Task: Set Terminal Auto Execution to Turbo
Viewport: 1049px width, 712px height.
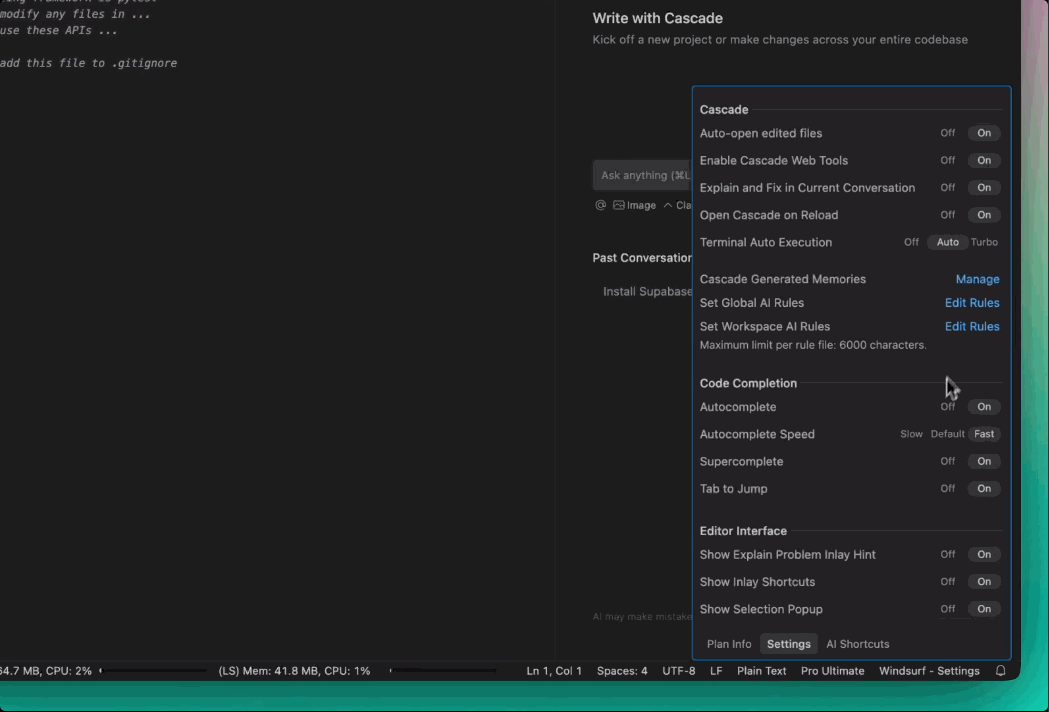Action: pyautogui.click(x=984, y=242)
